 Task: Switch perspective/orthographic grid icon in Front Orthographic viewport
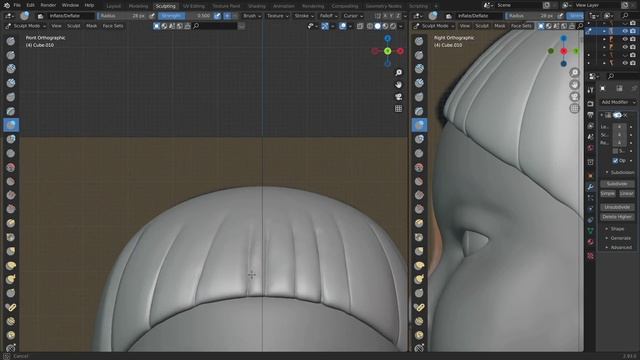point(398,109)
